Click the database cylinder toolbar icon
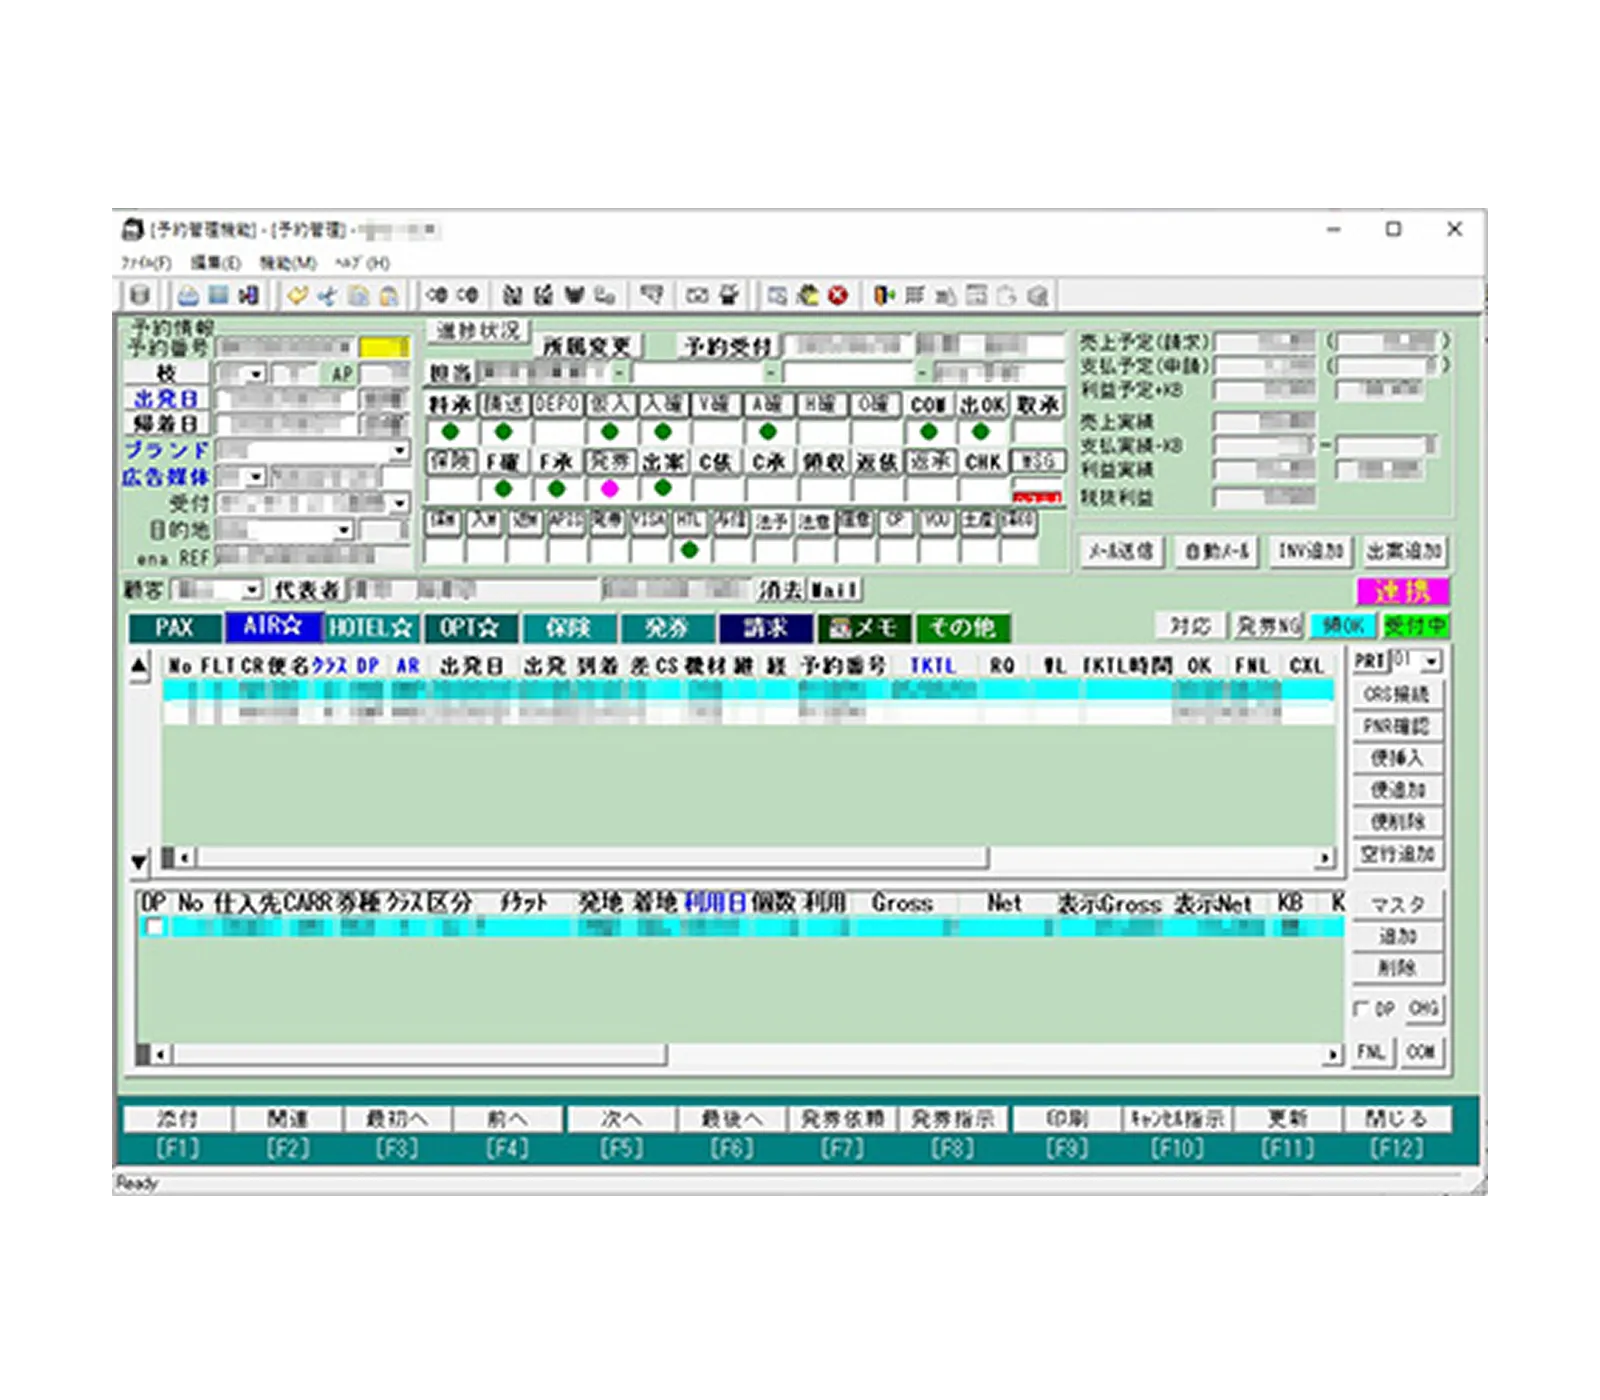The width and height of the screenshot is (1600, 1400). click(x=140, y=295)
